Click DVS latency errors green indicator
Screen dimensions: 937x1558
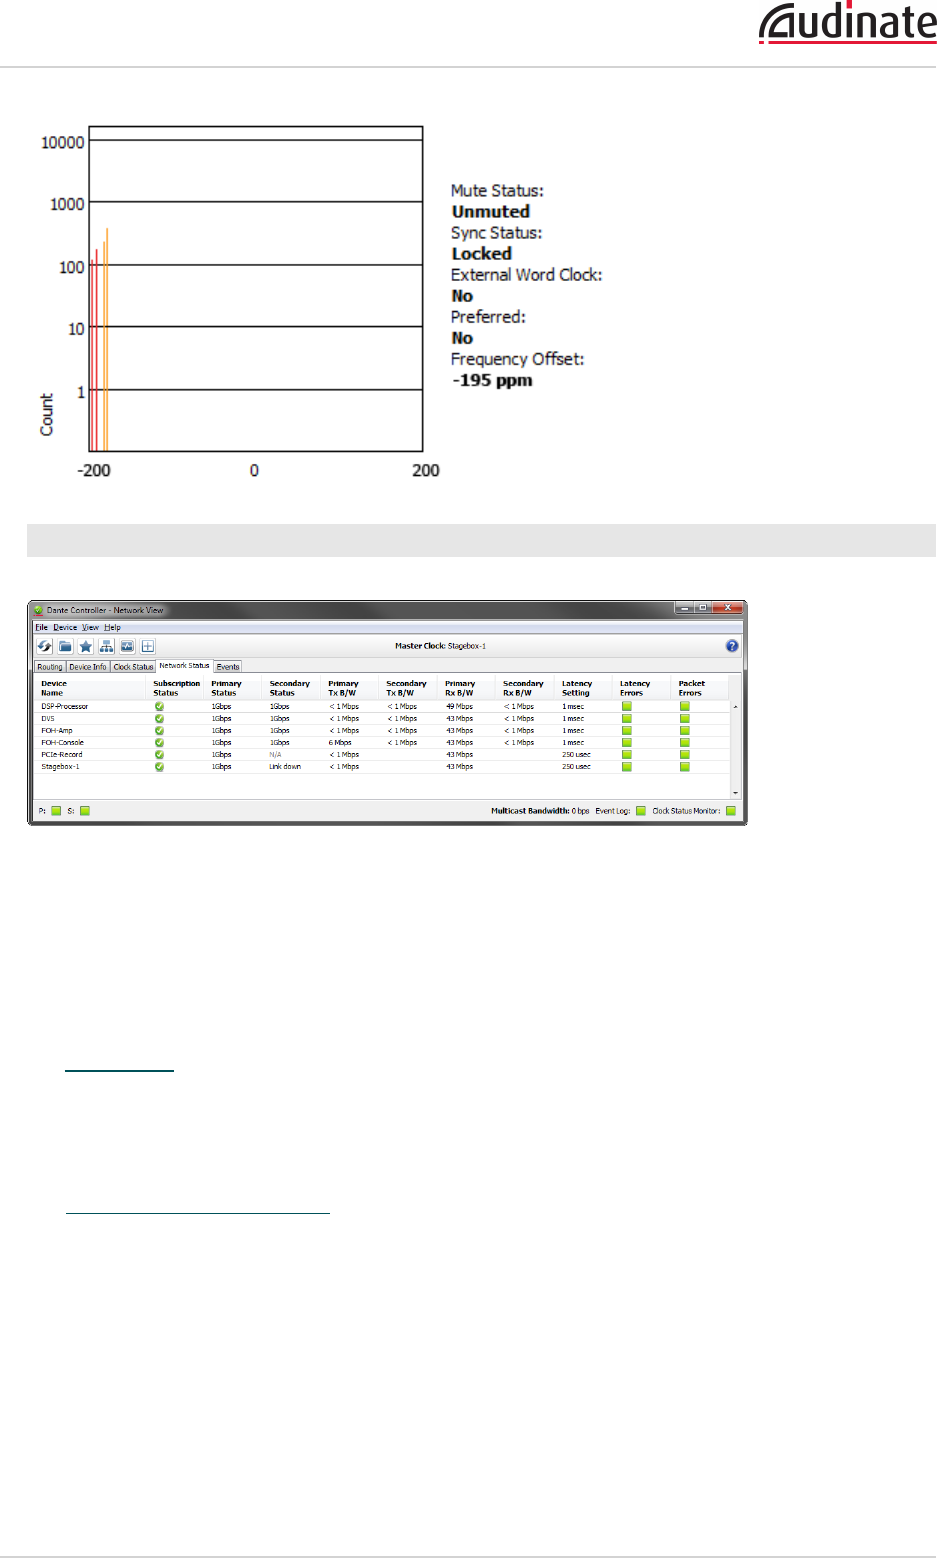(627, 718)
